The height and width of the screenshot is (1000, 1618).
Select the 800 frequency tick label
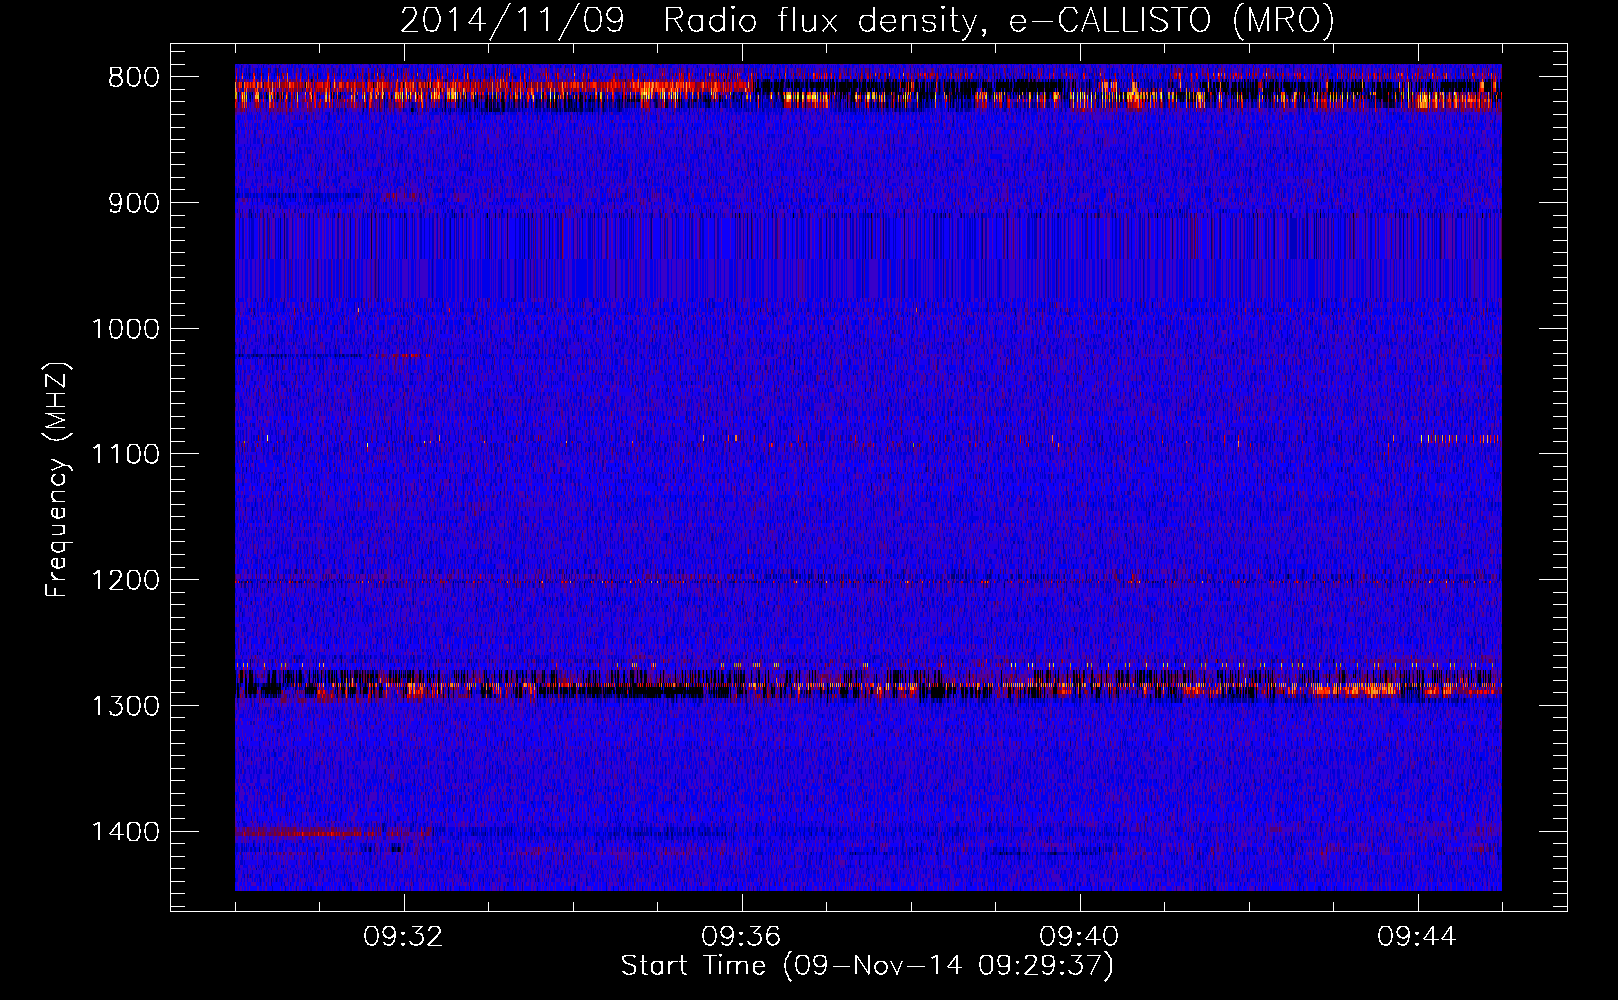point(131,77)
